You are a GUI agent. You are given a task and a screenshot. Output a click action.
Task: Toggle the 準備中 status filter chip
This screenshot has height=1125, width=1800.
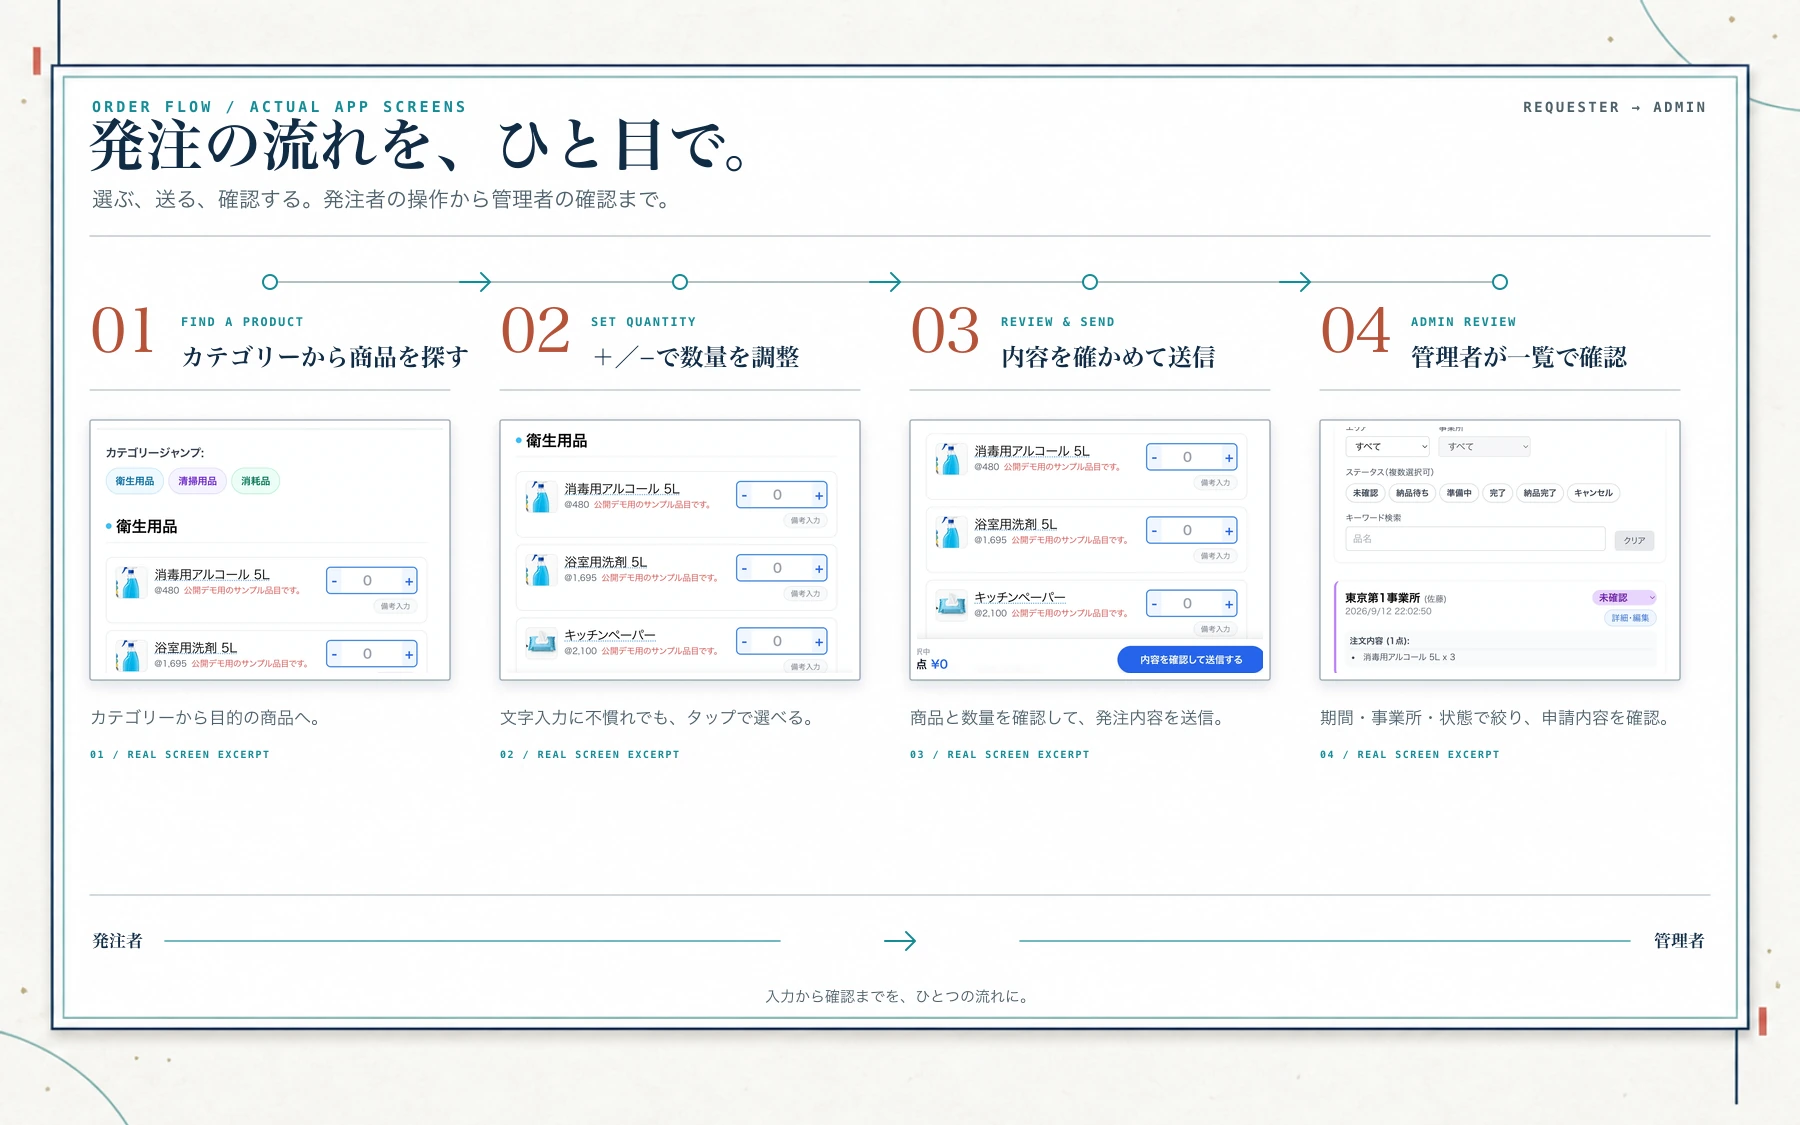(x=1459, y=493)
